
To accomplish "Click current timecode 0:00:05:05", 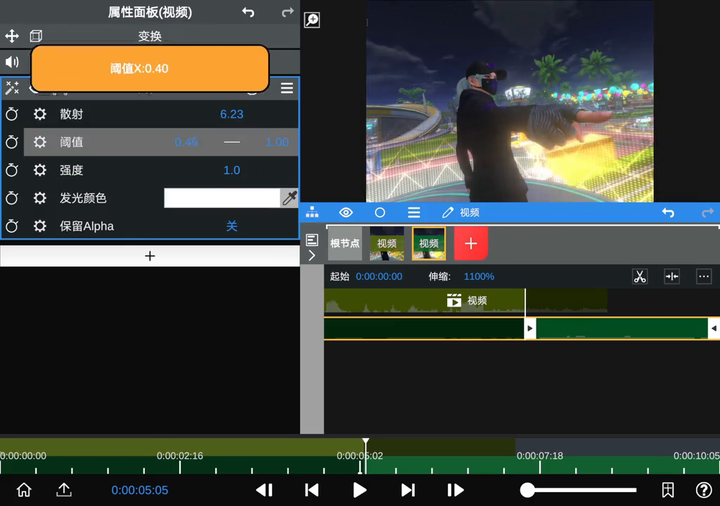I will pyautogui.click(x=140, y=490).
